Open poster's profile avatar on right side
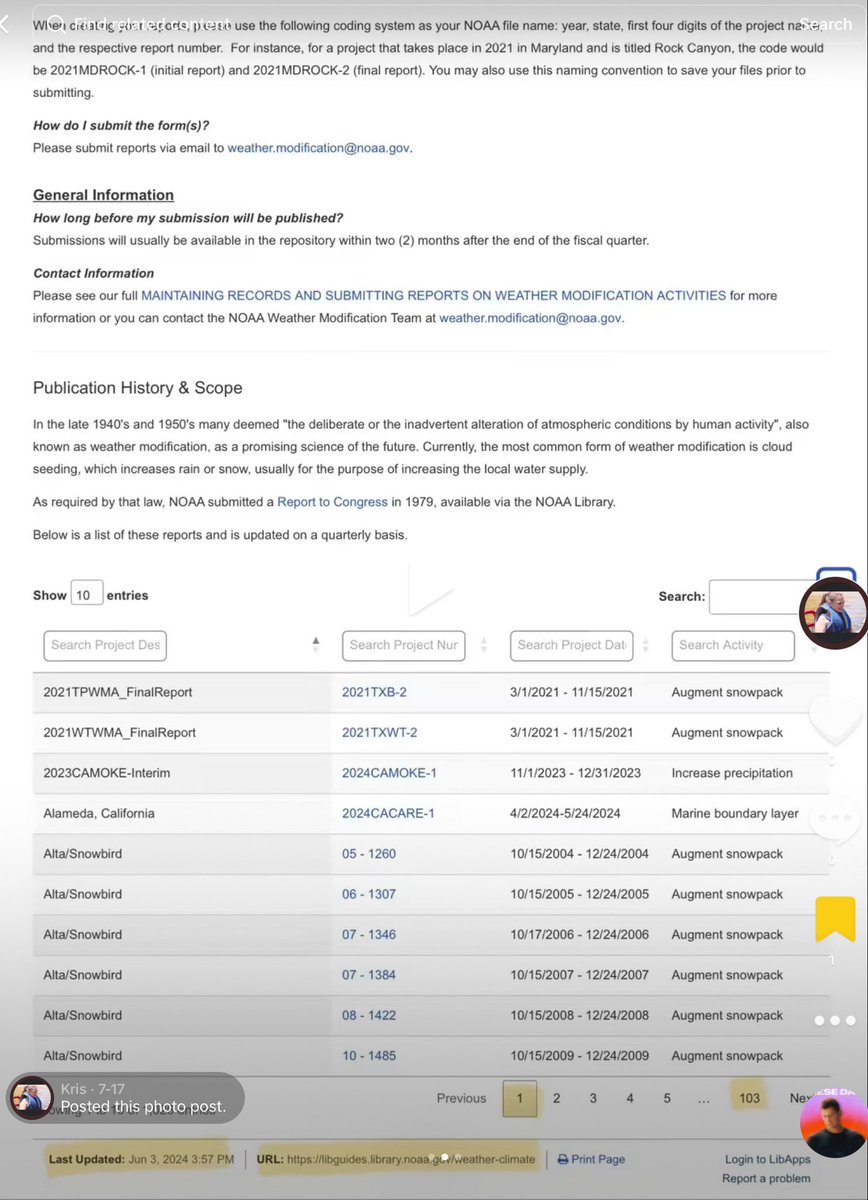Viewport: 868px width, 1200px height. point(832,613)
